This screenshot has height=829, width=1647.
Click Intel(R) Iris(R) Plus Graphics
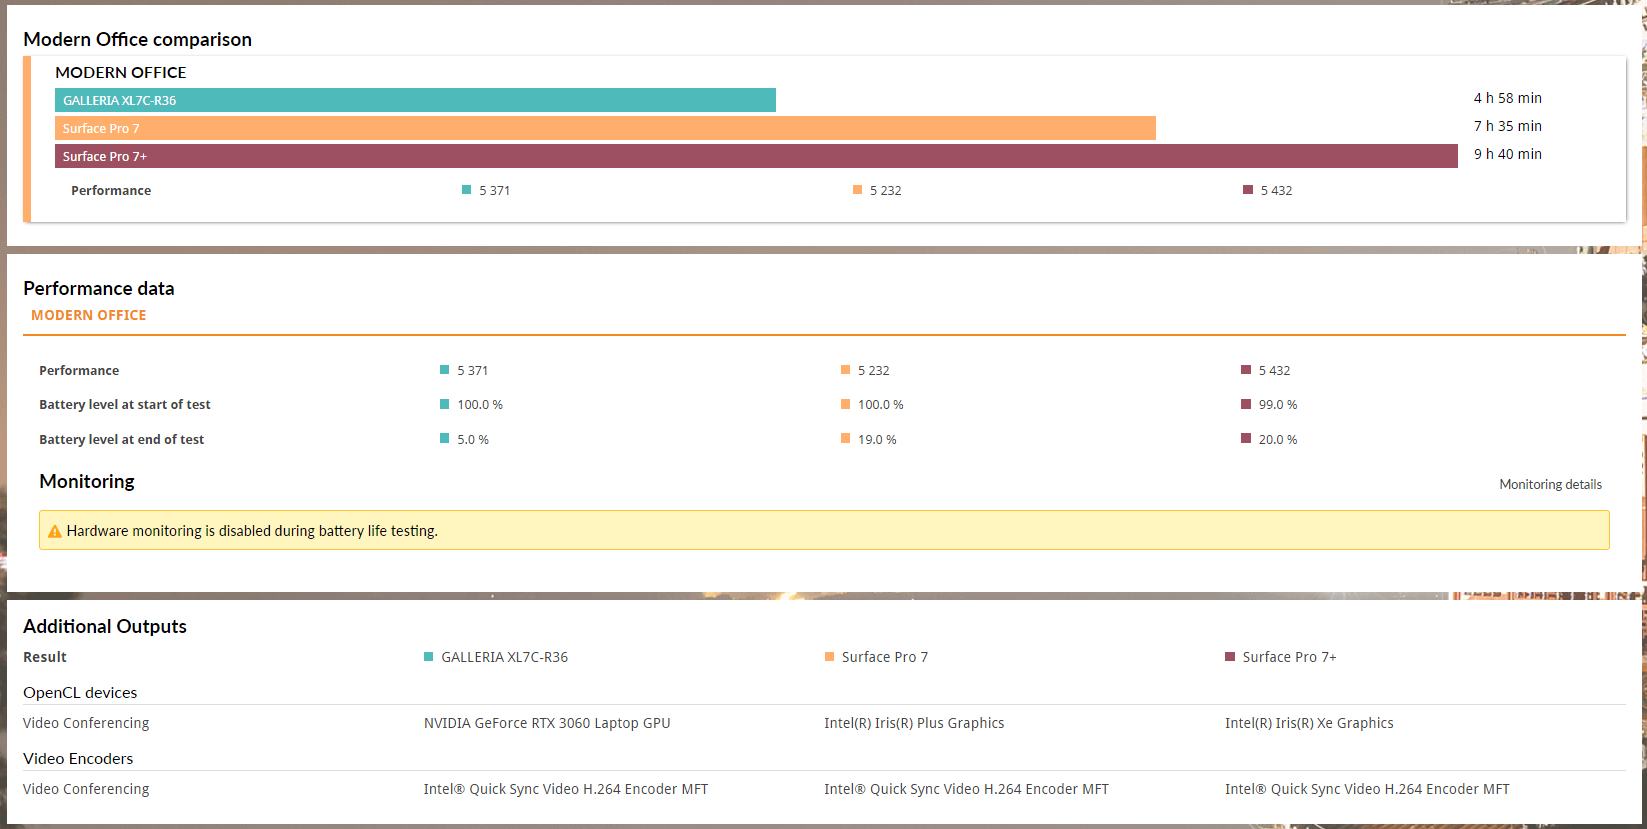[x=914, y=723]
